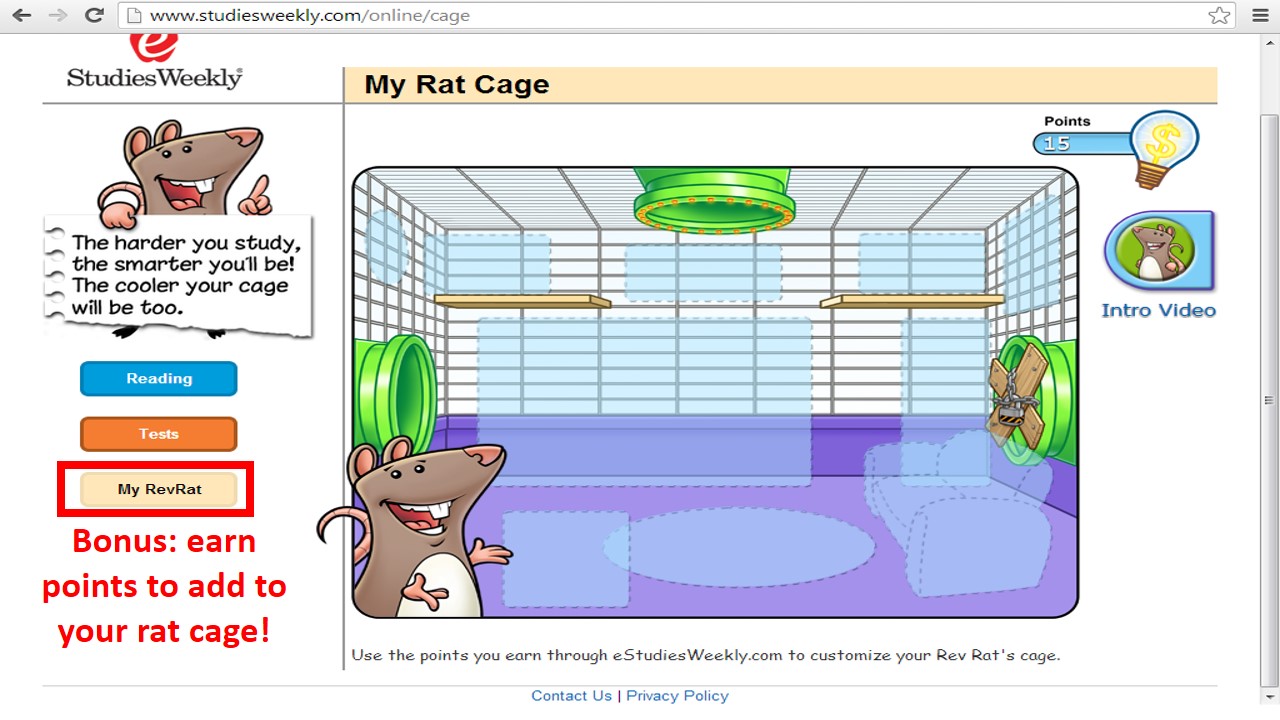Select the large center-wall item placeholder
Viewport: 1280px width, 720px height.
644,402
